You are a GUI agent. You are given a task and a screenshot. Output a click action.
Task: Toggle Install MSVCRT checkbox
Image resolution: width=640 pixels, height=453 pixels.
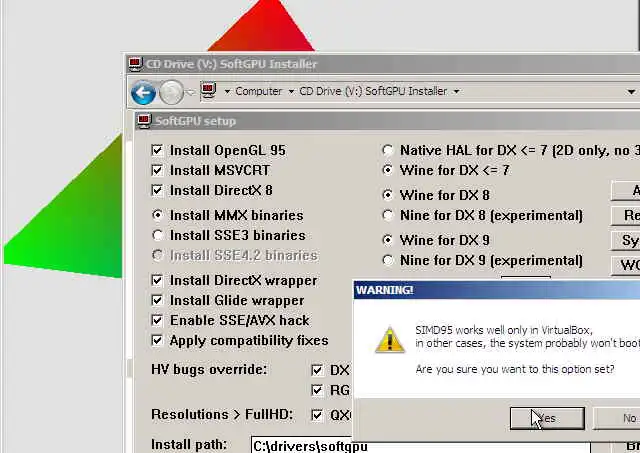(x=157, y=170)
